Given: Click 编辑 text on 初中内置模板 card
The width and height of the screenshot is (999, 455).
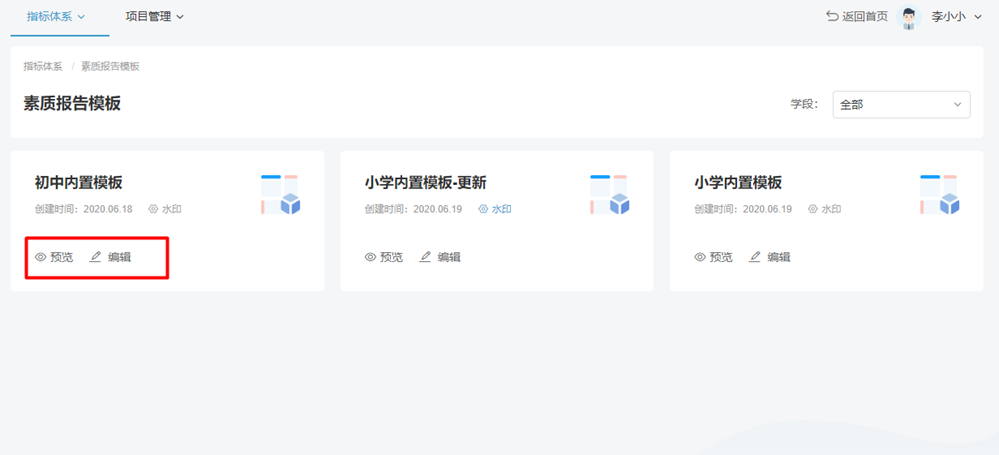Looking at the screenshot, I should 120,257.
